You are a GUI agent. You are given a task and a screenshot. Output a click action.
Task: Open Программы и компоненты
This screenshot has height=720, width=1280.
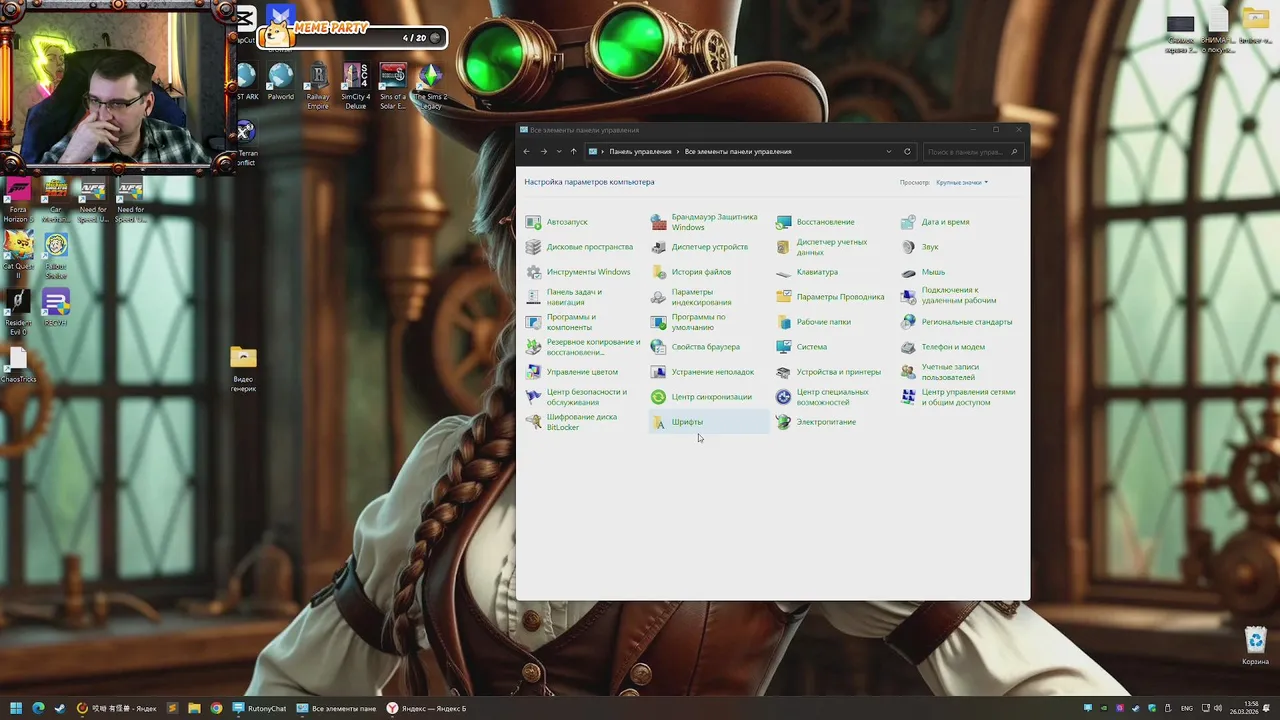tap(562, 322)
